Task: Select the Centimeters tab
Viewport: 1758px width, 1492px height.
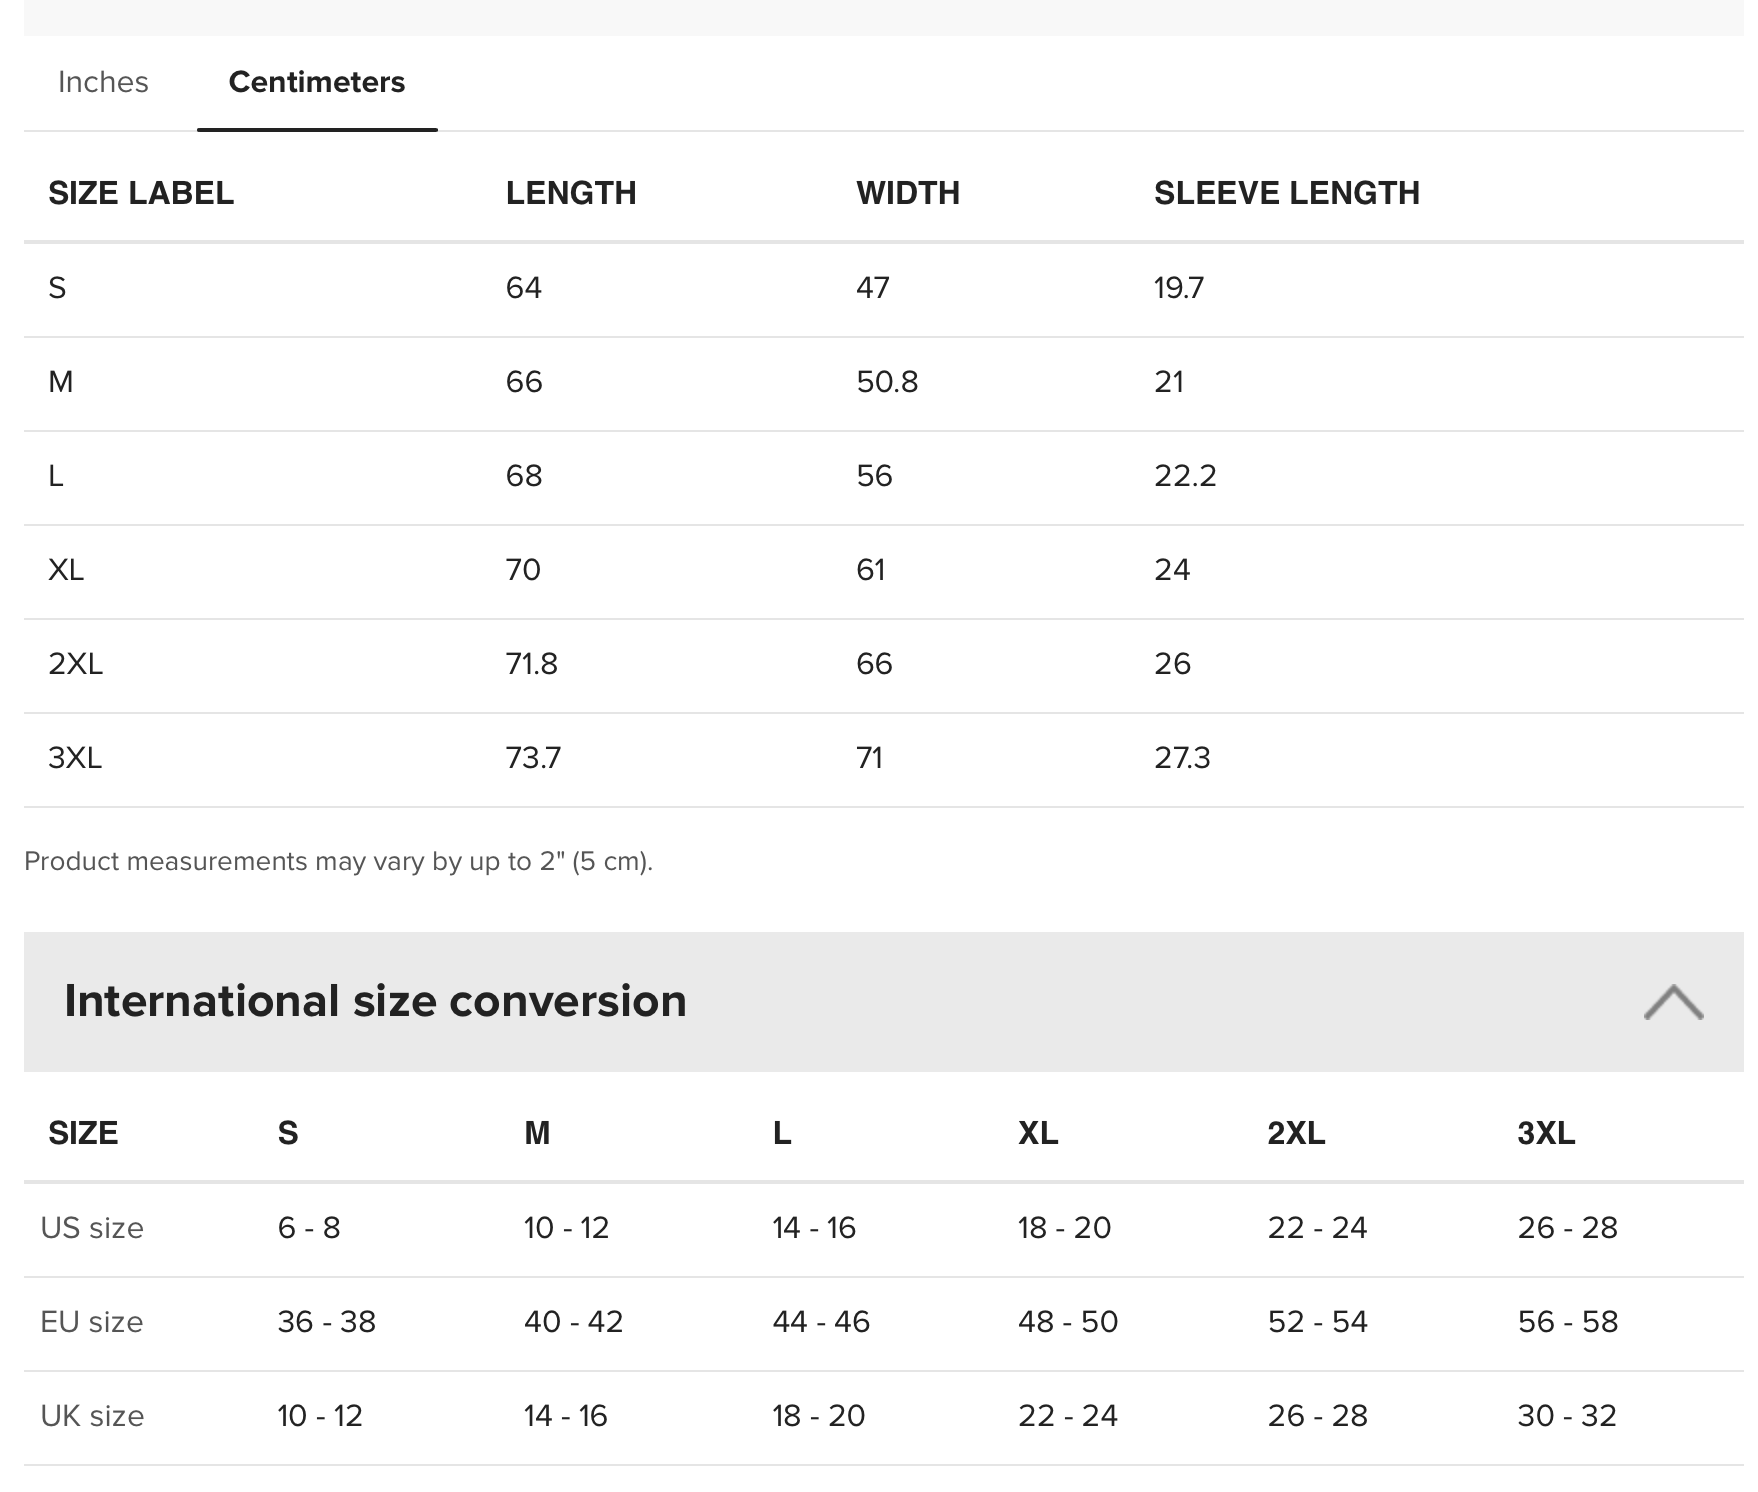Action: 317,82
